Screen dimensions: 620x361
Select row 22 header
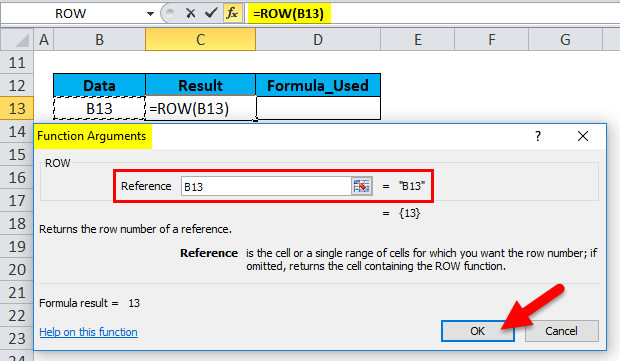(x=17, y=316)
